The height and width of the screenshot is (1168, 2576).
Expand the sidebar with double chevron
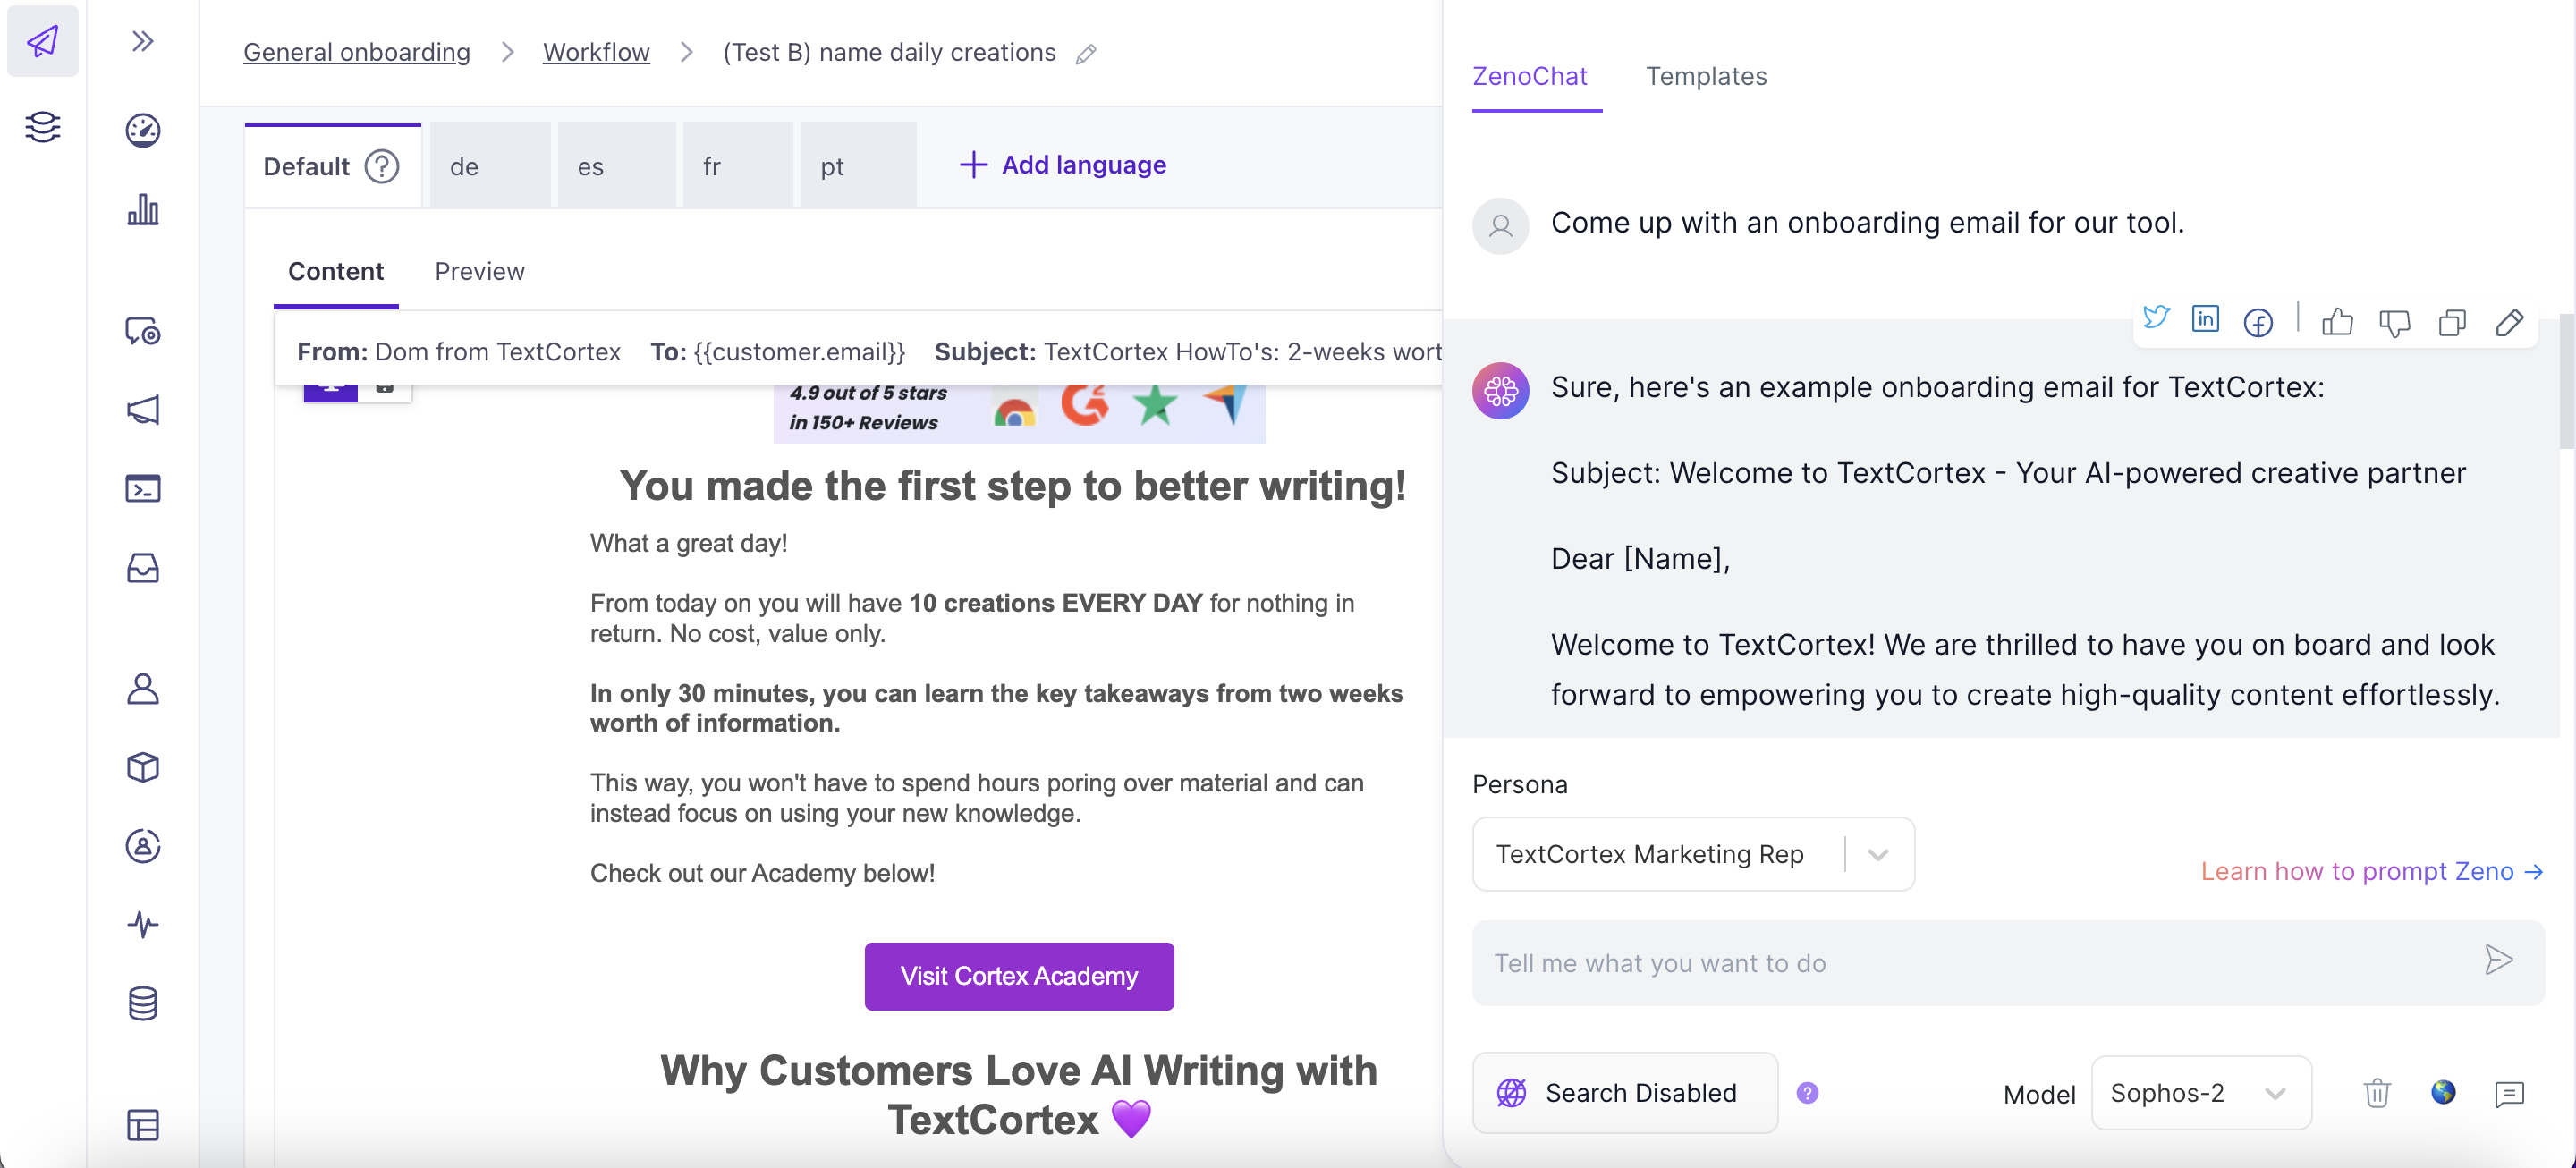tap(143, 41)
